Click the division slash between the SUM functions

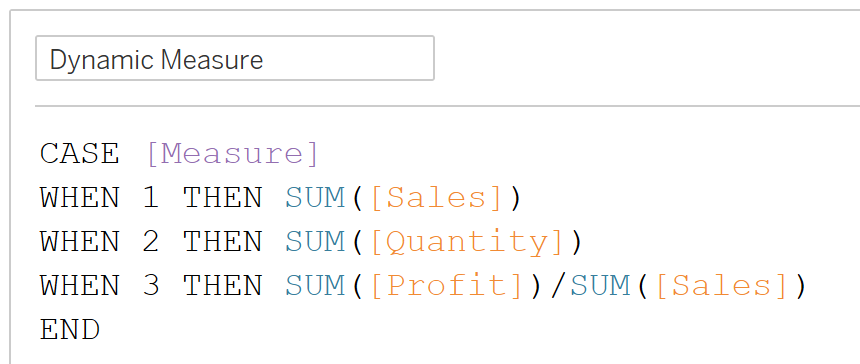click(557, 286)
